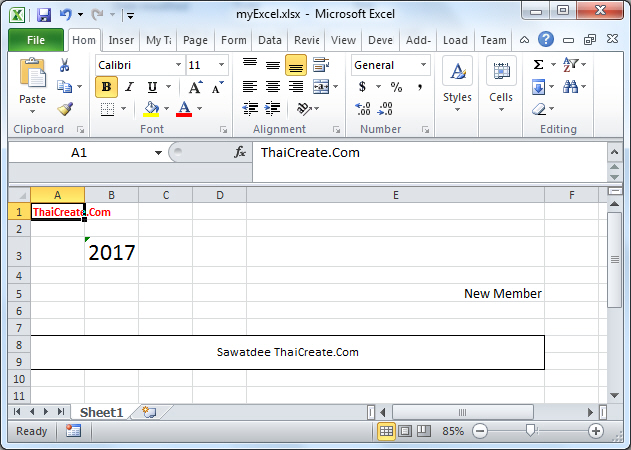Open the font size 11 dropdown
The image size is (631, 450).
pyautogui.click(x=221, y=65)
